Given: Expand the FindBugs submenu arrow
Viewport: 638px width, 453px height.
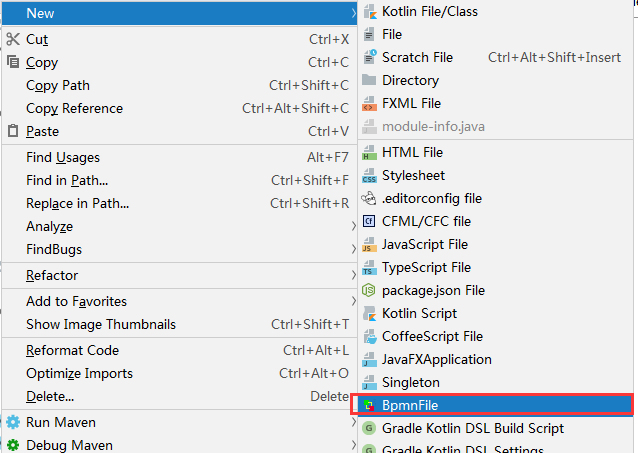Looking at the screenshot, I should coord(354,249).
